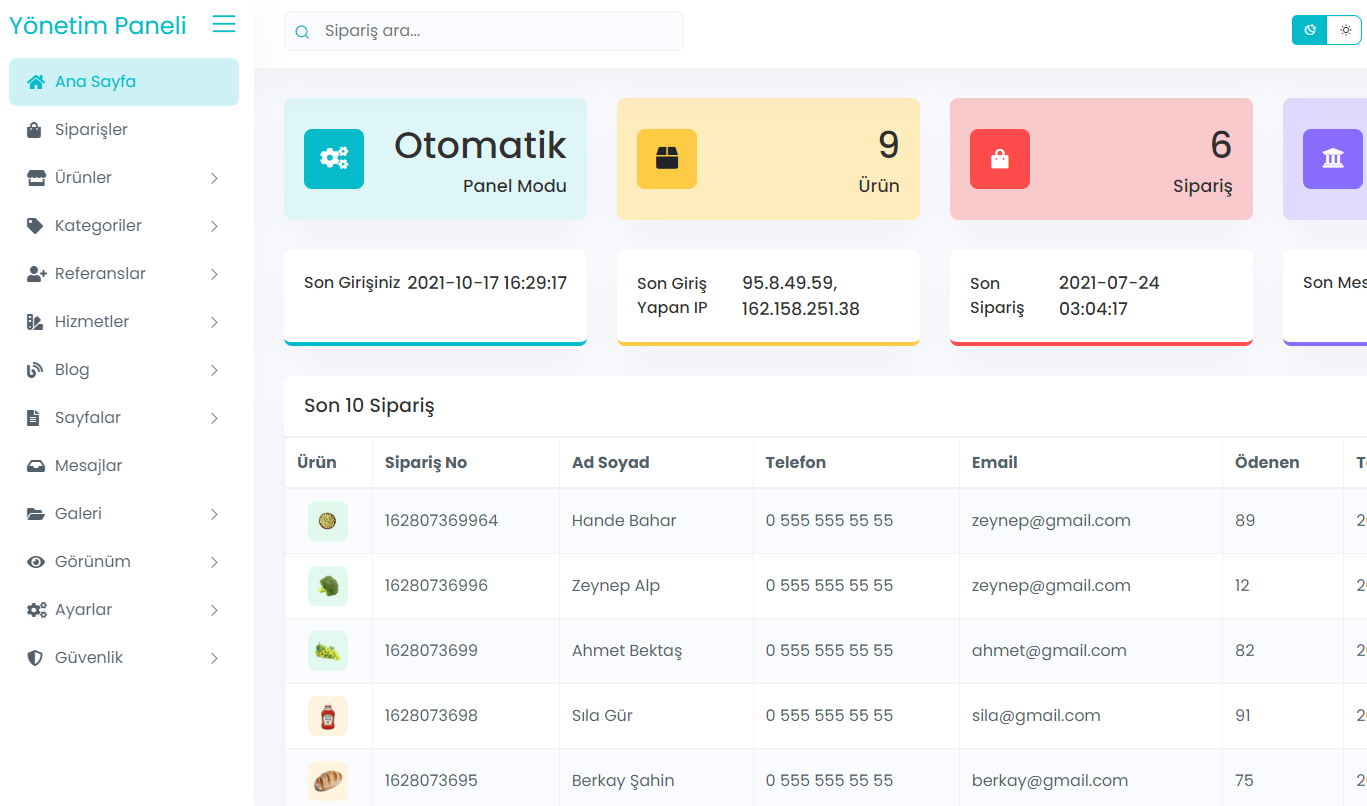
Task: Click the hamburger menu icon beside Yönetim Paneli
Action: coord(224,25)
